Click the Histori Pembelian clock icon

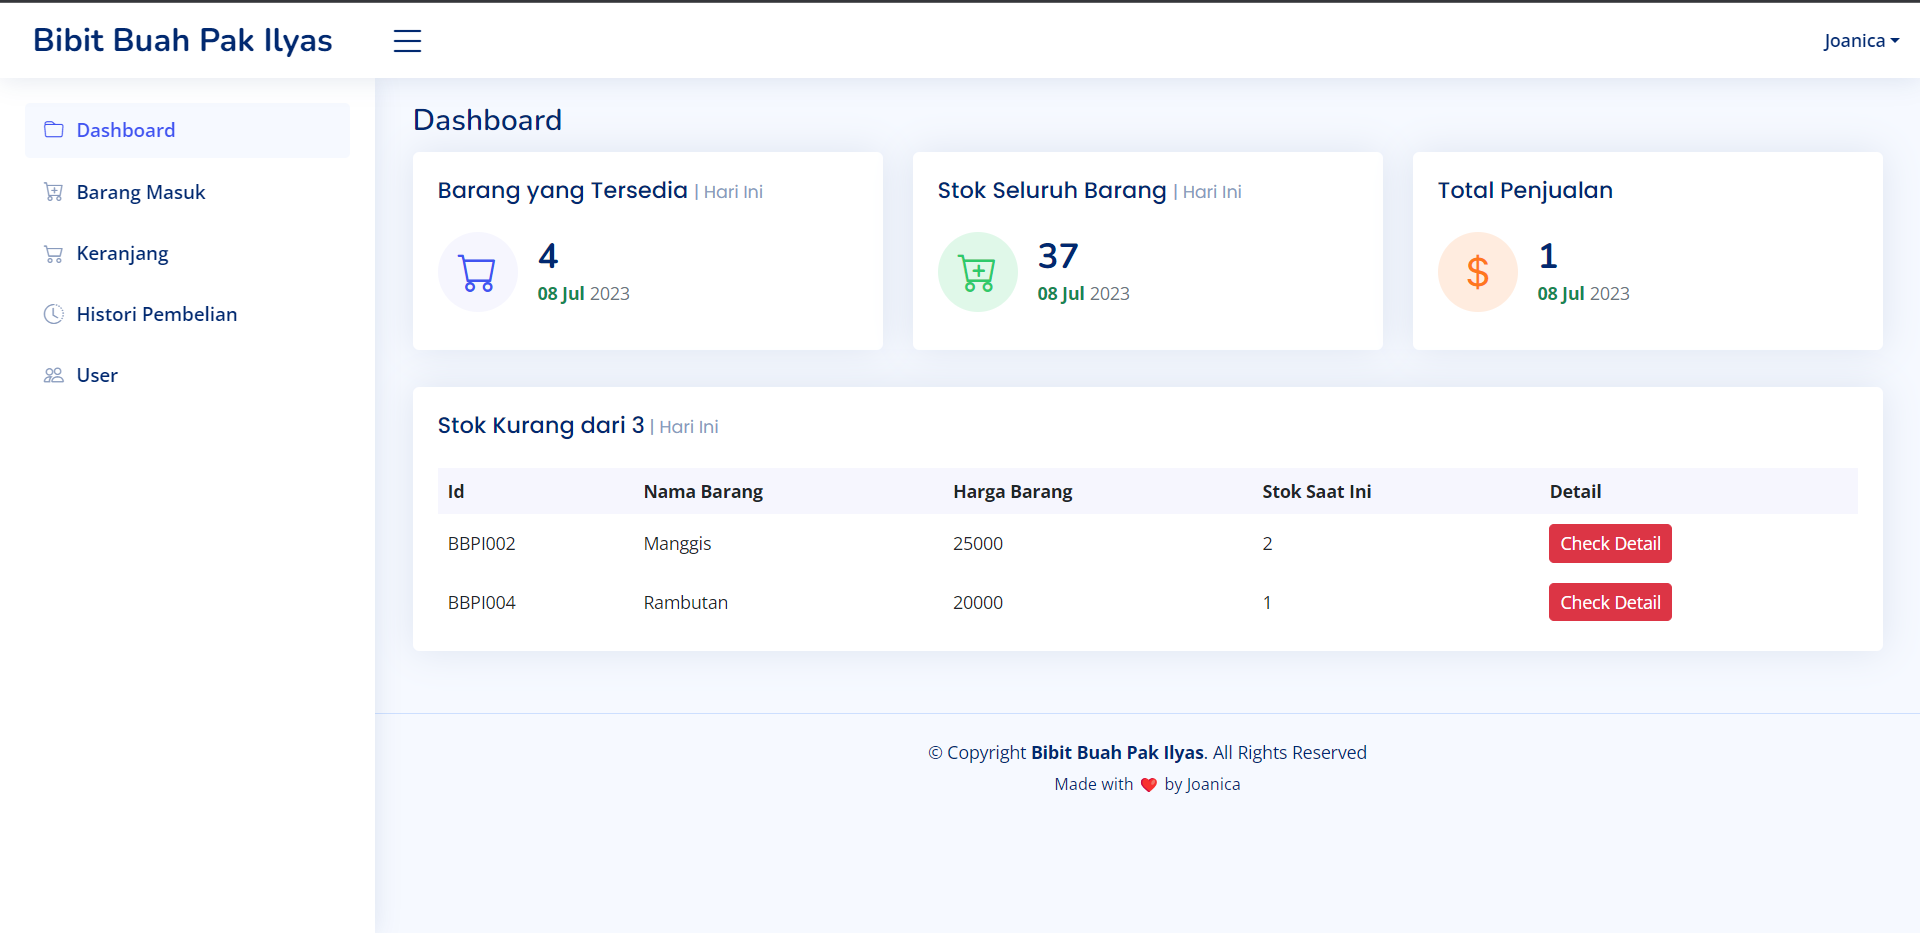pyautogui.click(x=53, y=313)
